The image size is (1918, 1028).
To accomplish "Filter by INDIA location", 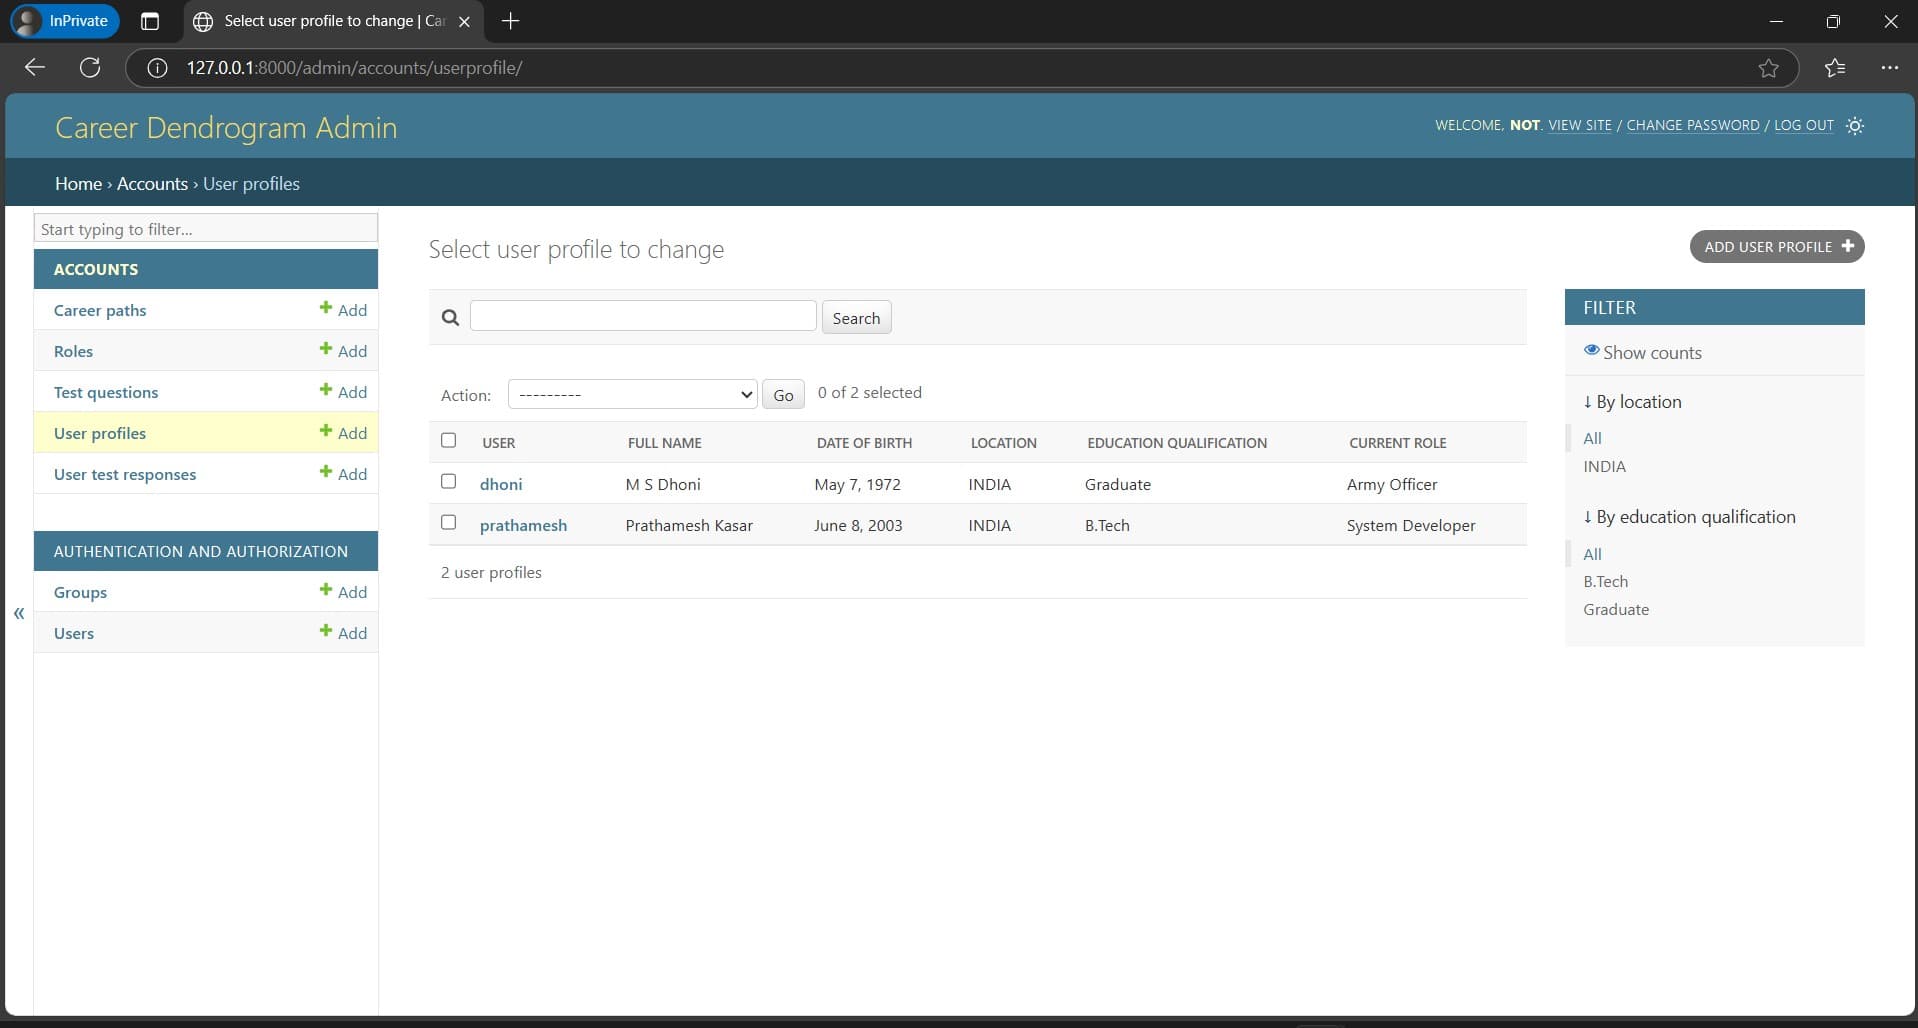I will tap(1604, 466).
